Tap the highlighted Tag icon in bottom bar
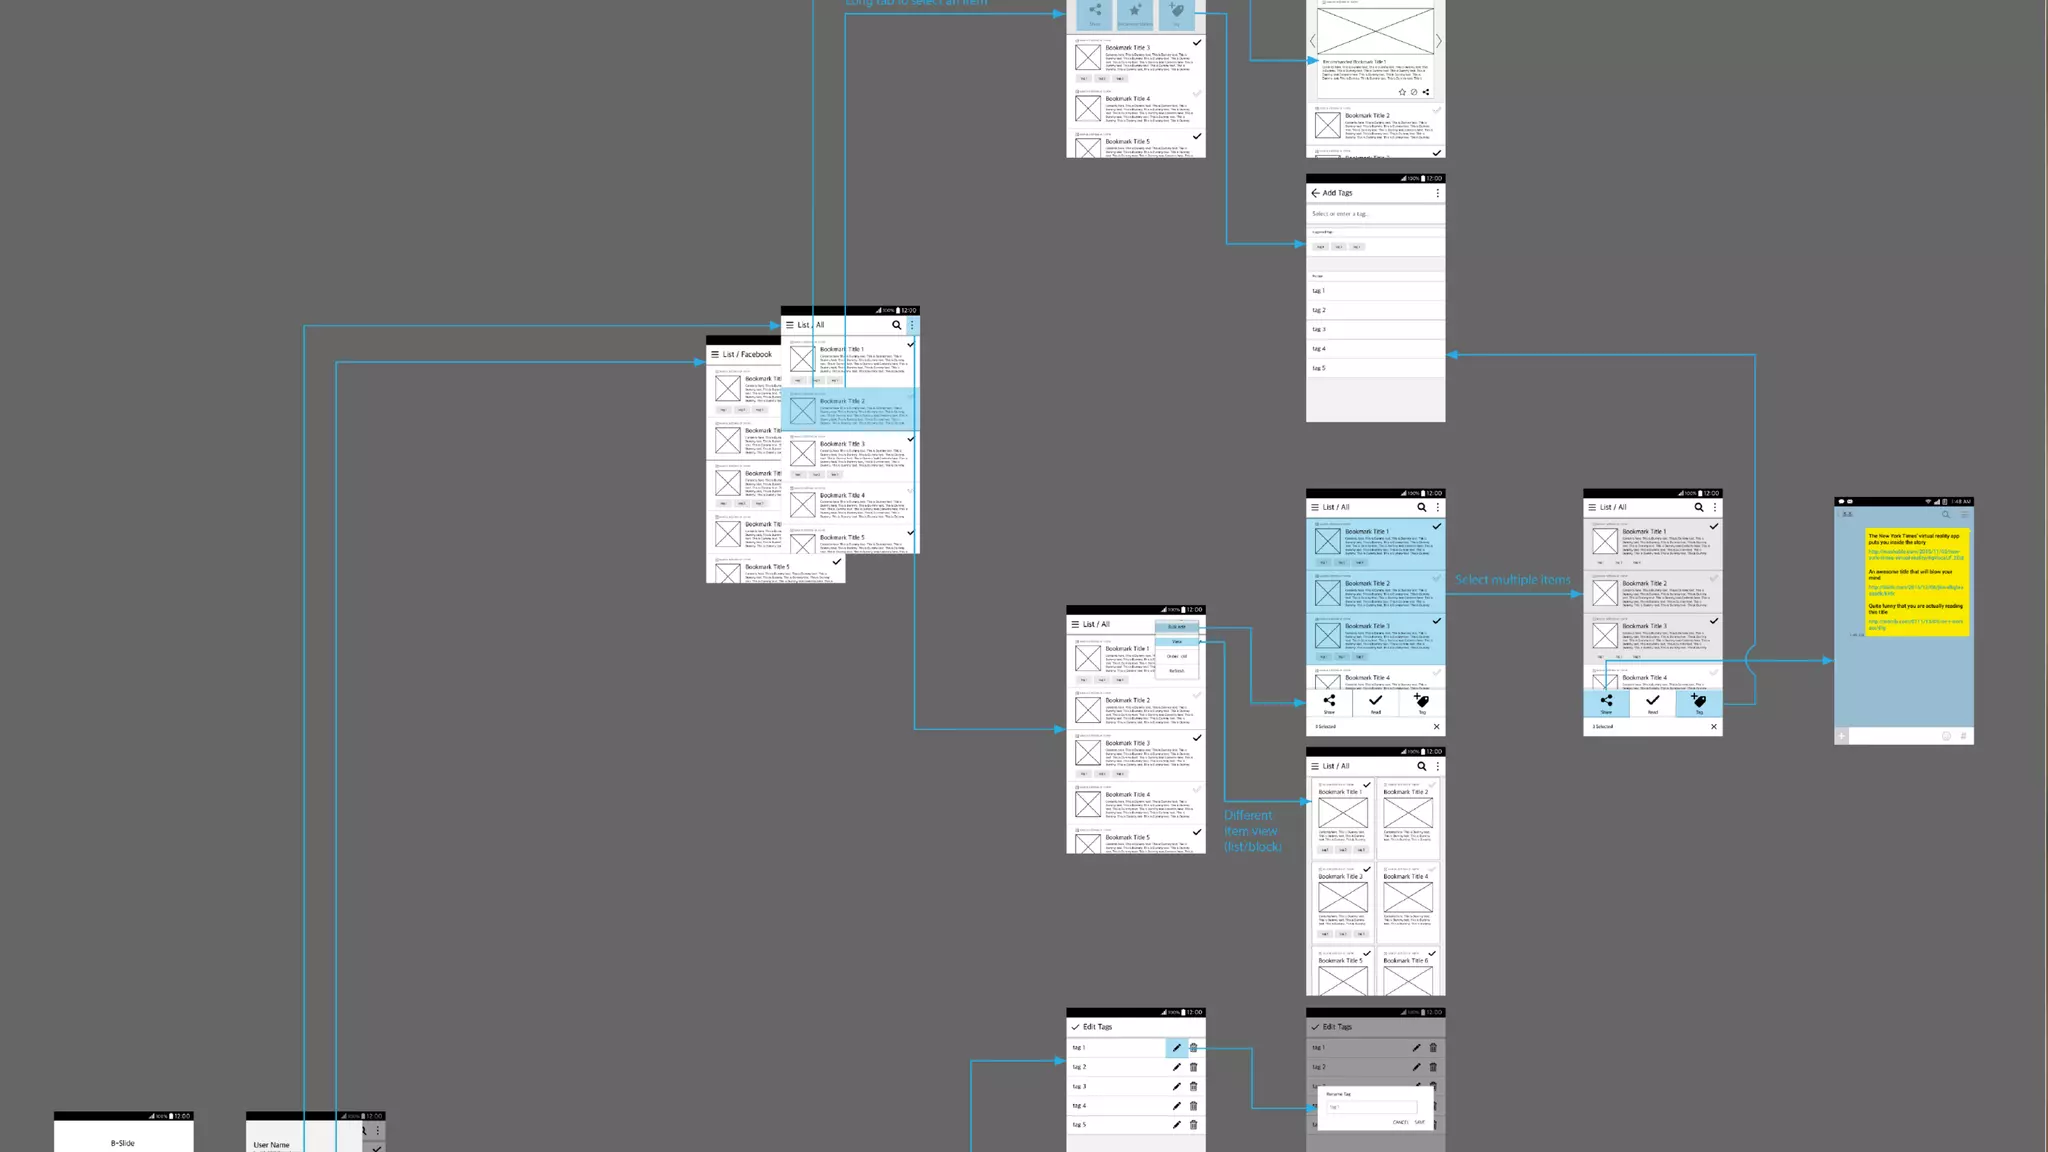Viewport: 2048px width, 1152px height. point(1699,703)
